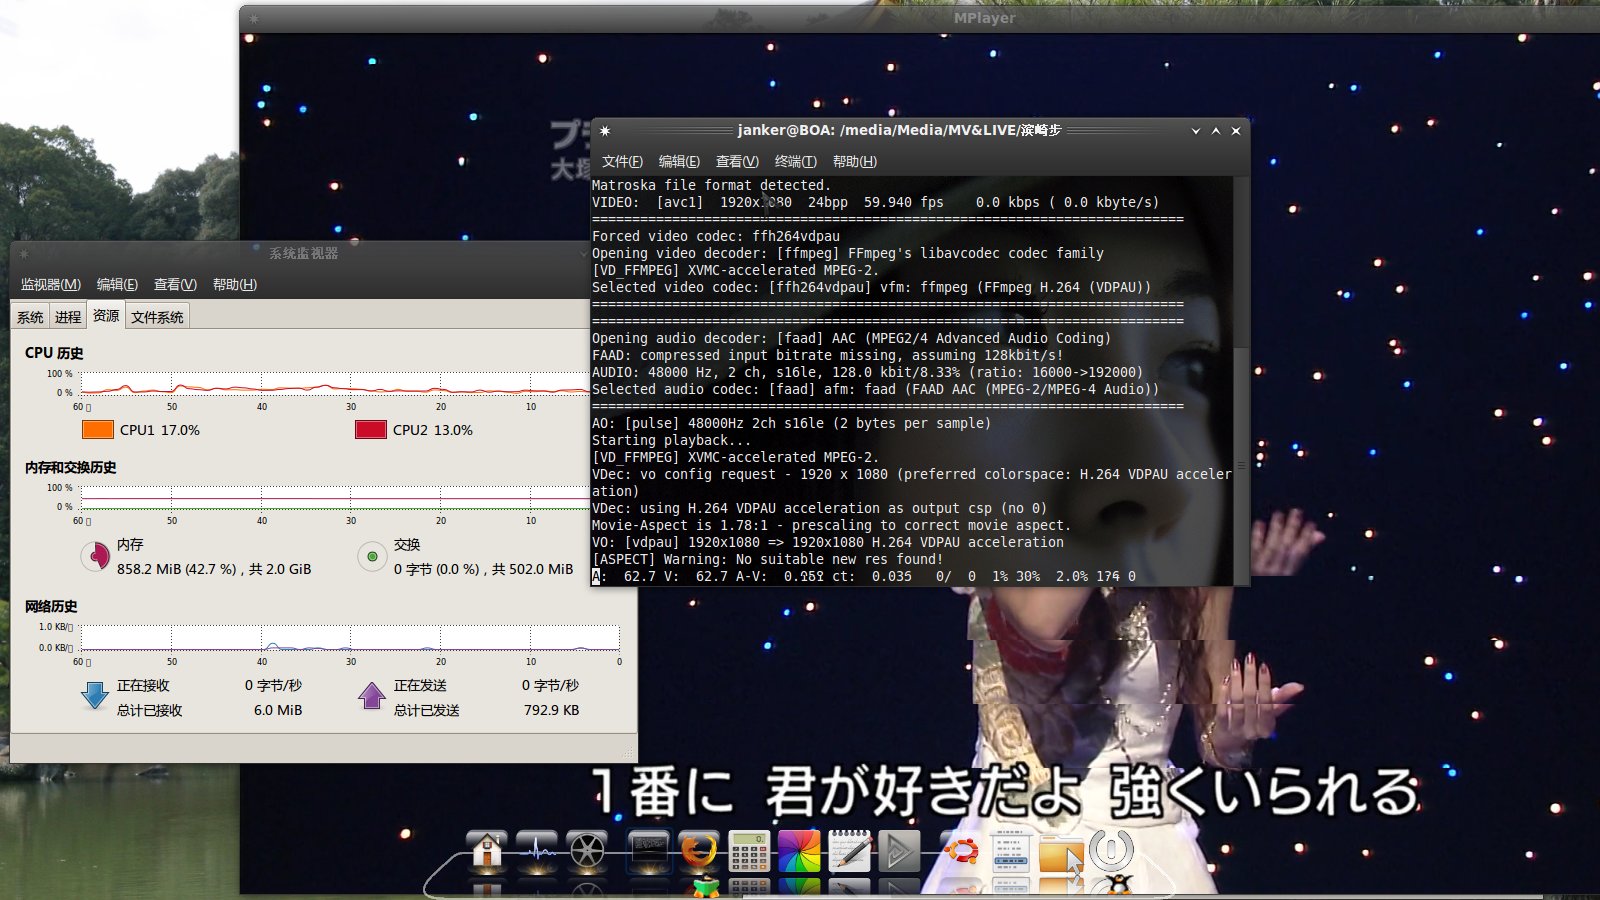Open the 监视器(M) menu in System Monitor
Viewport: 1600px width, 900px height.
click(x=51, y=285)
